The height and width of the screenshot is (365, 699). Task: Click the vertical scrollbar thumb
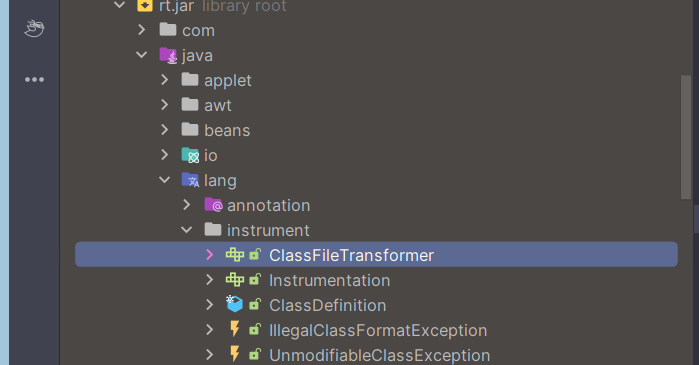point(686,137)
